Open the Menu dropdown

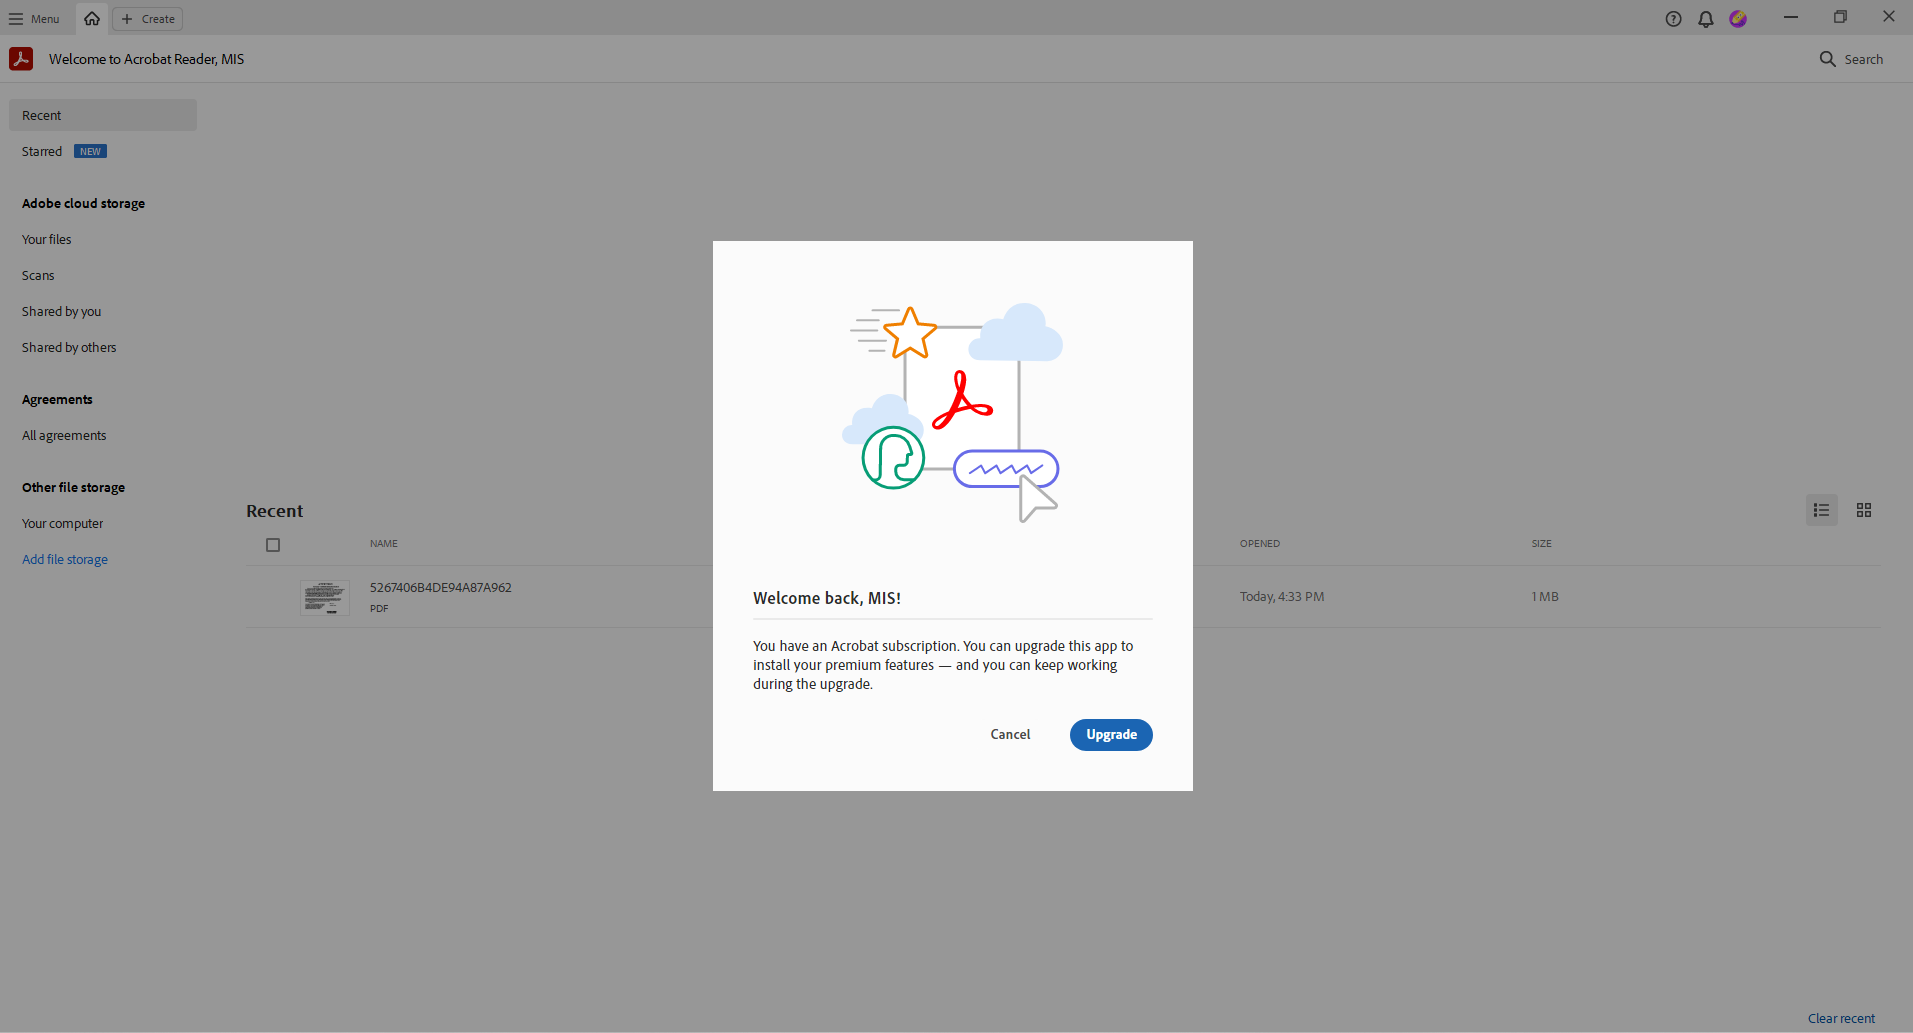[x=35, y=18]
